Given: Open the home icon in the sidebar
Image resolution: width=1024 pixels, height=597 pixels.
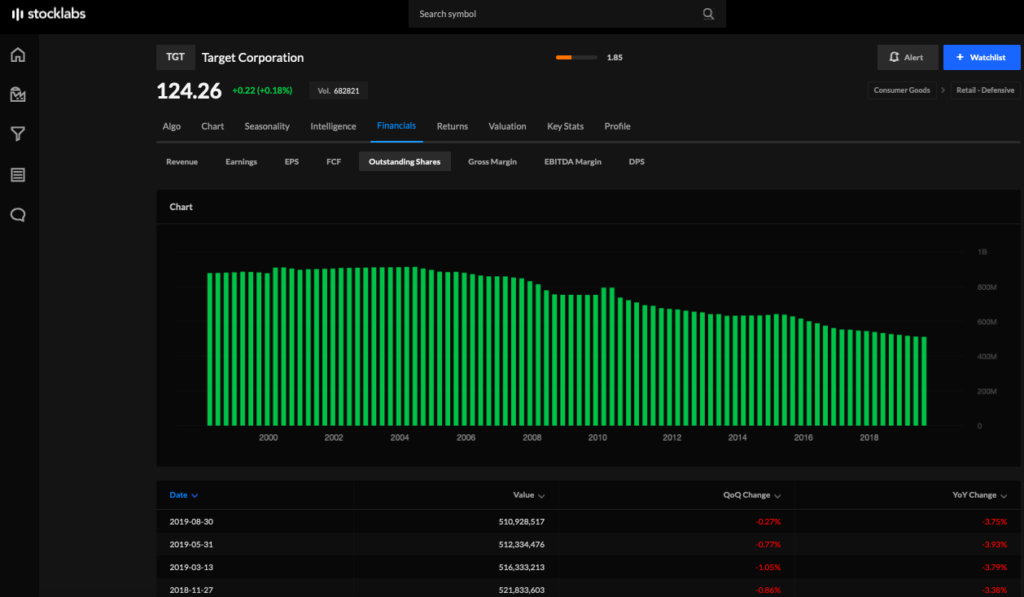Looking at the screenshot, I should point(18,55).
